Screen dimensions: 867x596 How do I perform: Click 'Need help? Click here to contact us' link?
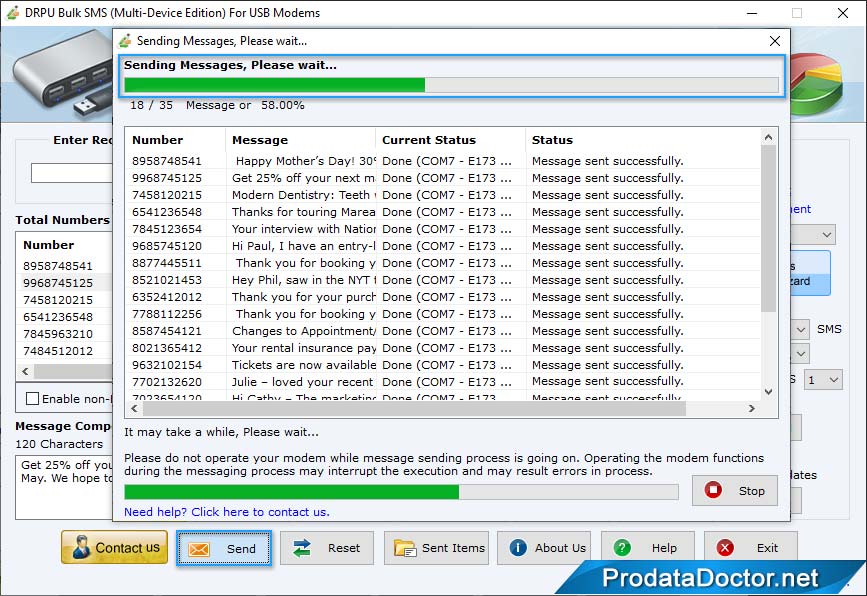click(227, 512)
